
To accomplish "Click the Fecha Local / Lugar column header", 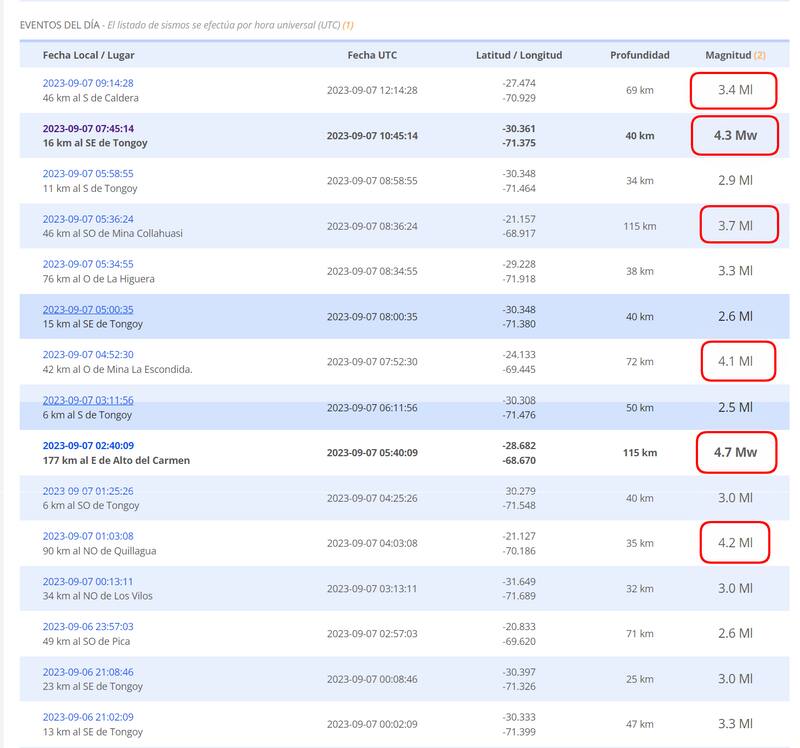I will click(x=88, y=55).
